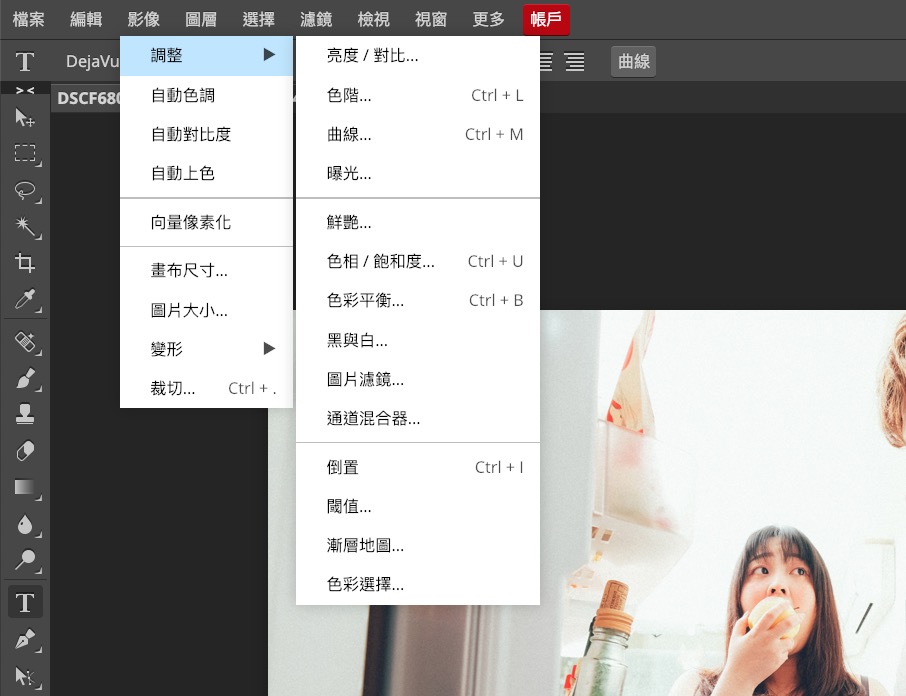Click the center-align text icon
Image resolution: width=906 pixels, height=696 pixels.
(x=545, y=61)
